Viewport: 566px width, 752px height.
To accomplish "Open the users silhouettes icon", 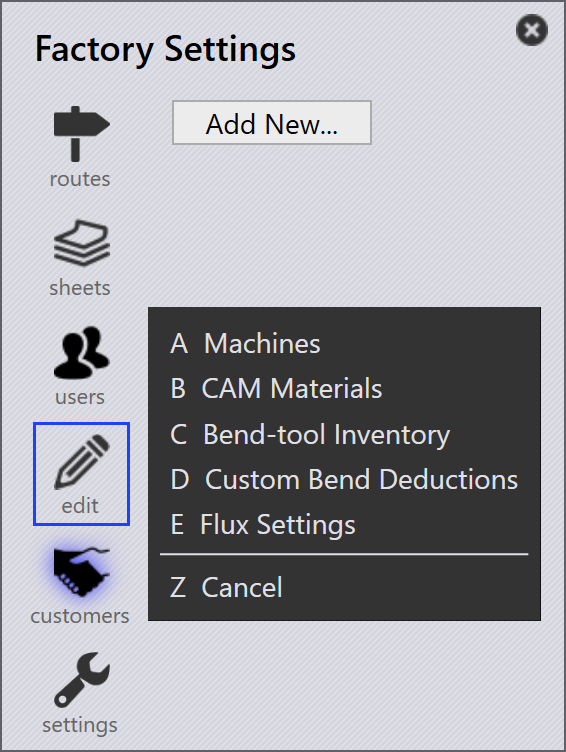I will (x=82, y=352).
